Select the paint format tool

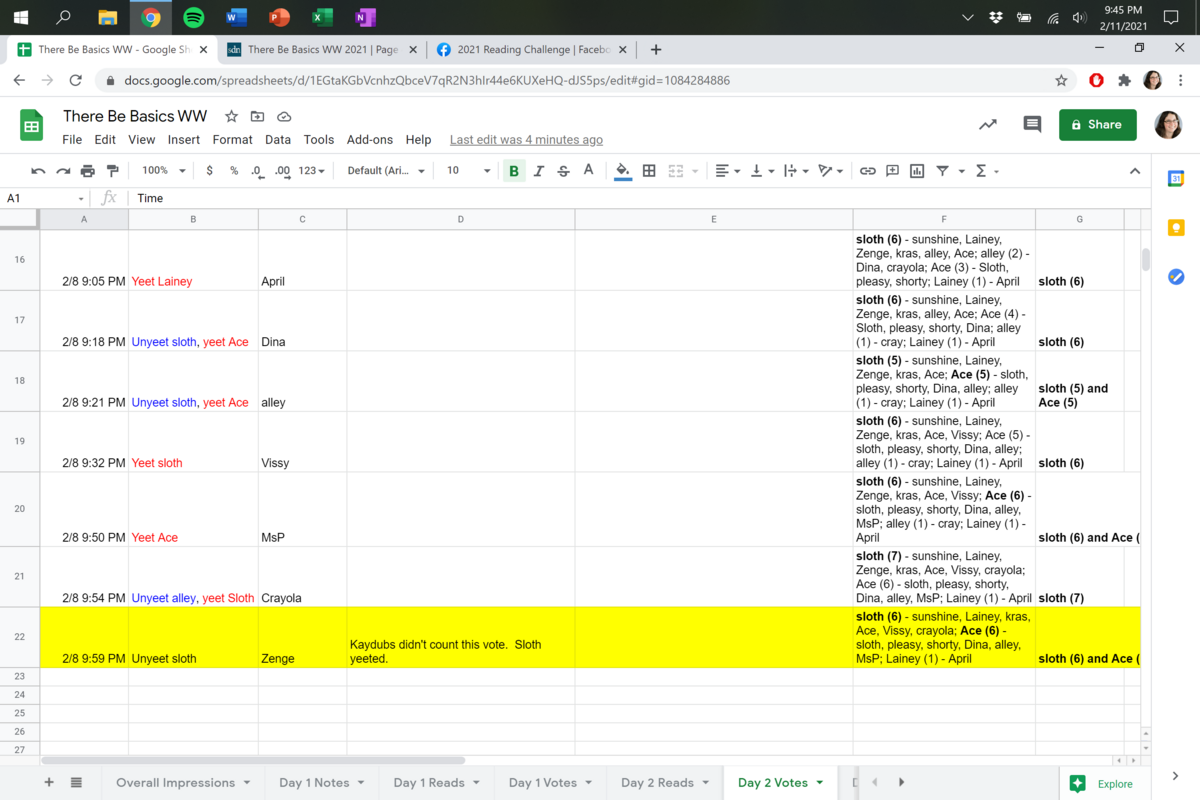(112, 171)
